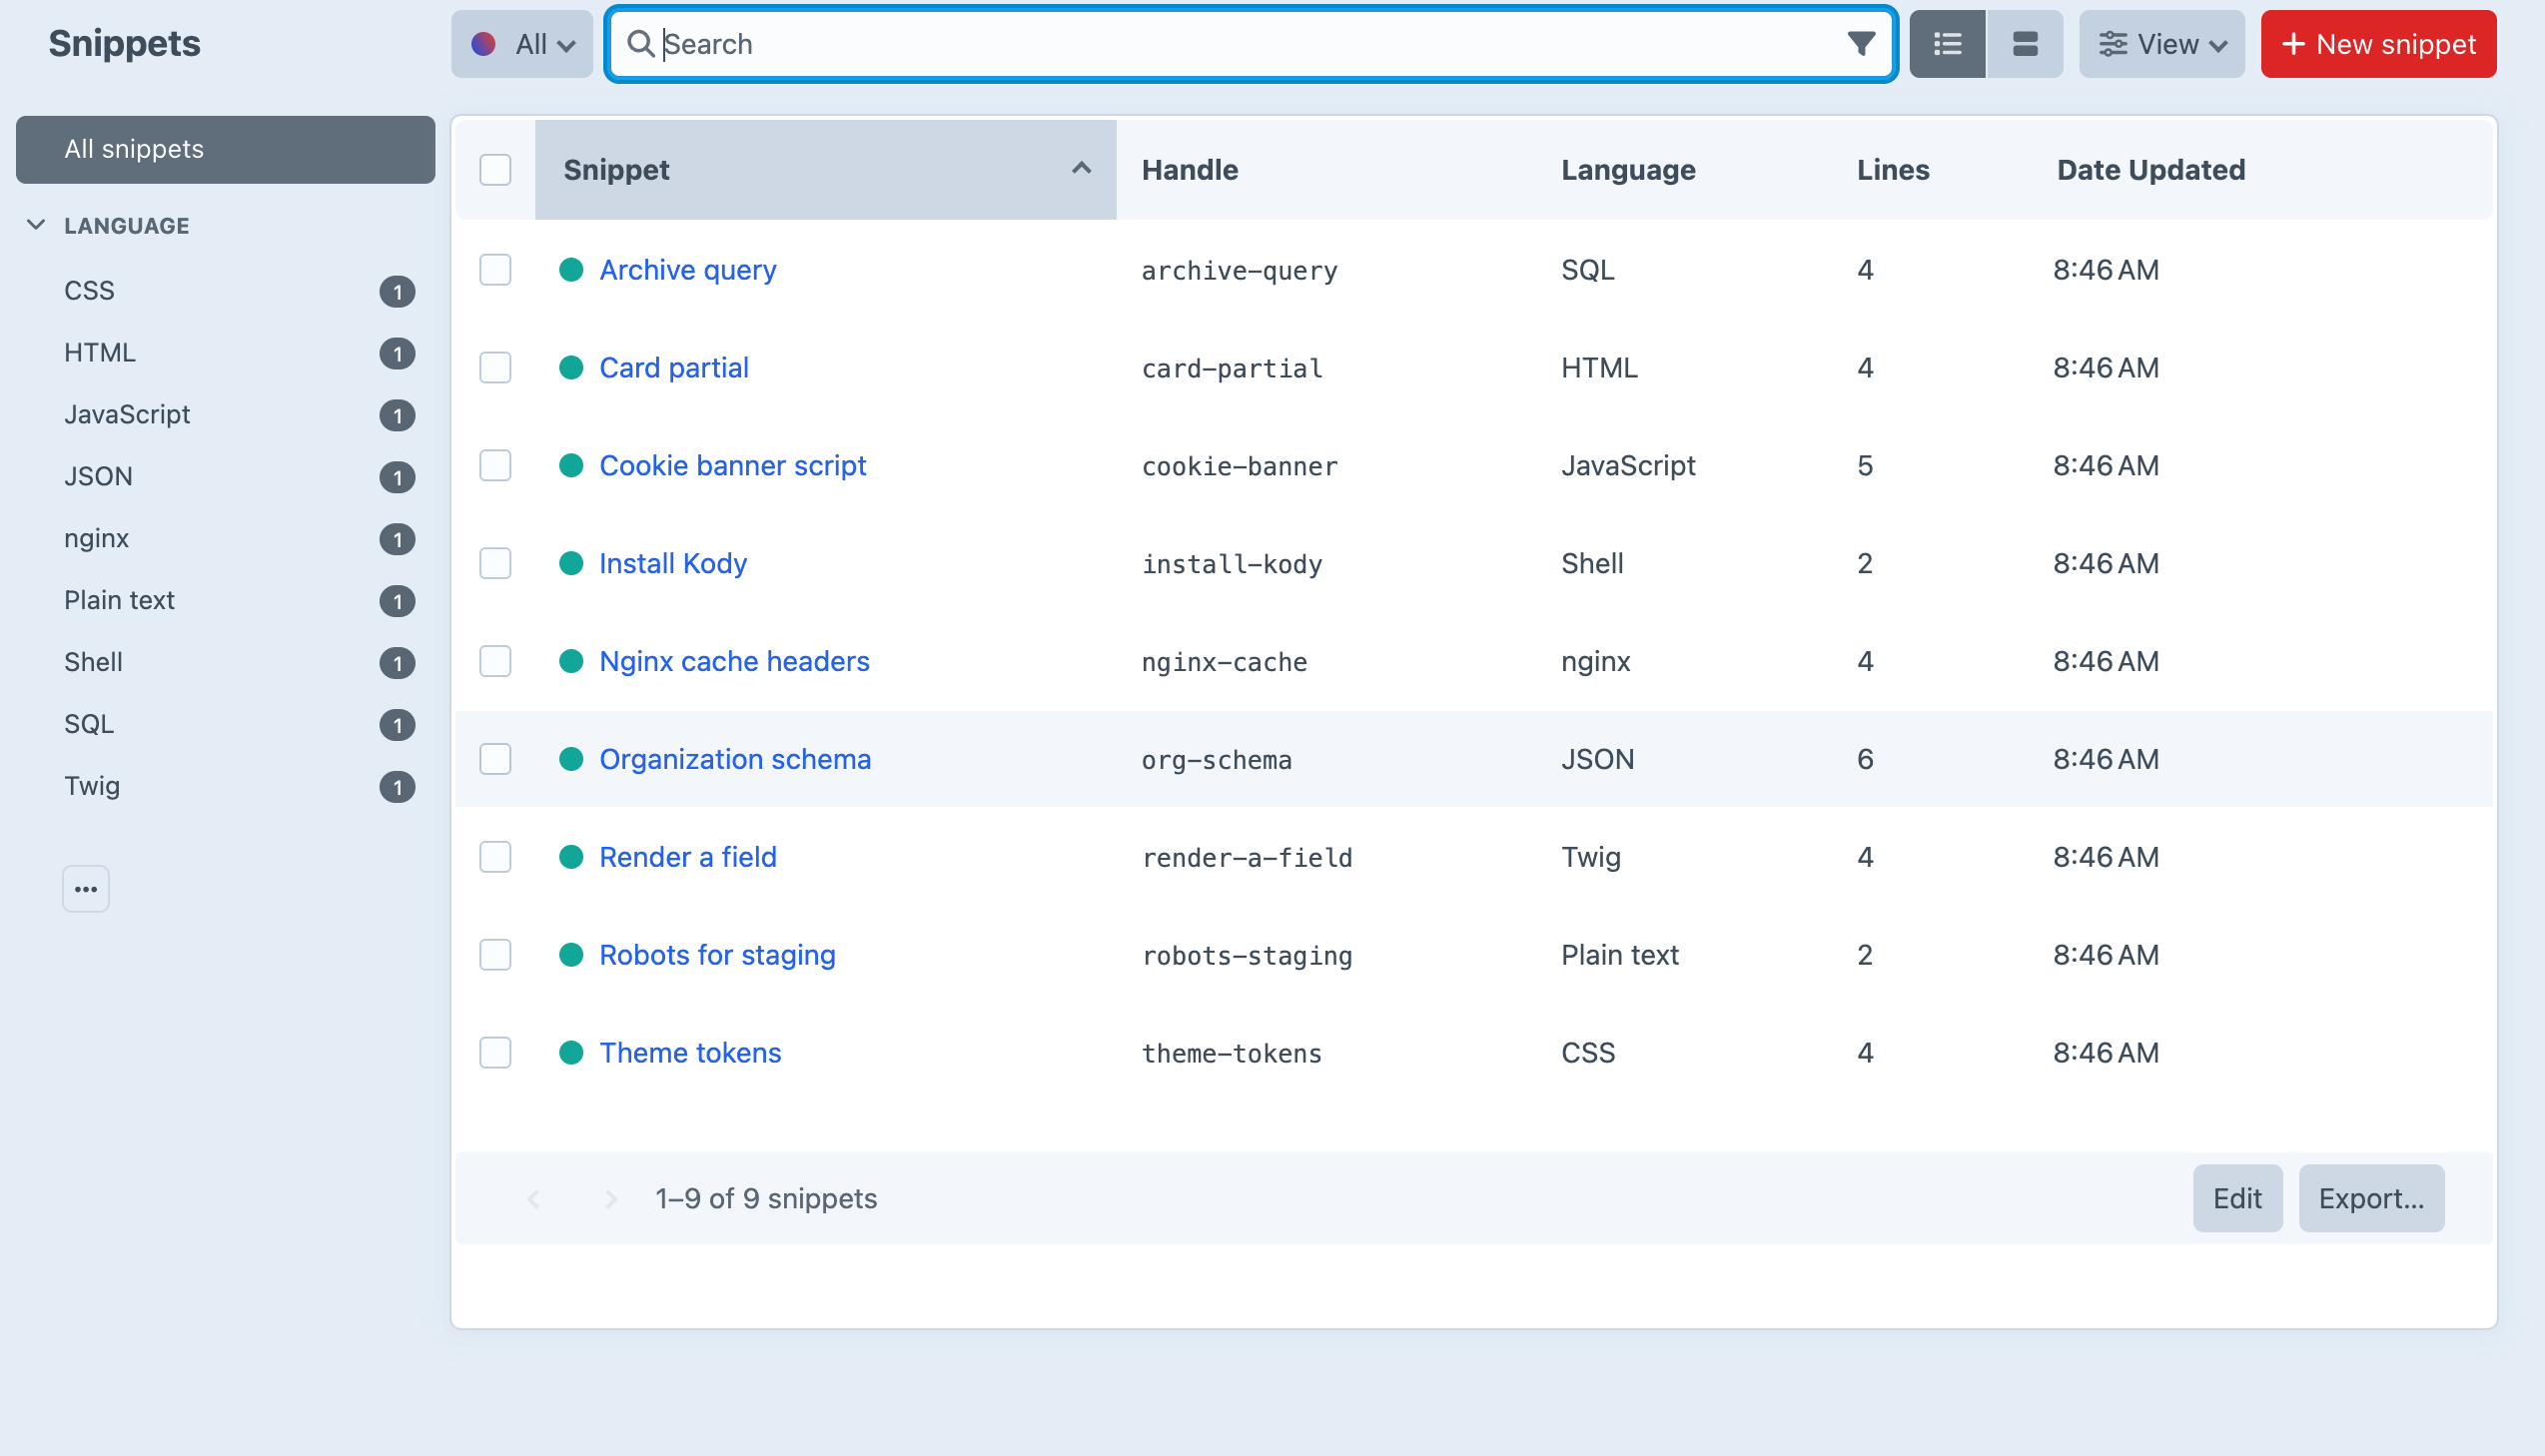Open the Render a field snippet
This screenshot has width=2545, height=1456.
tap(688, 858)
